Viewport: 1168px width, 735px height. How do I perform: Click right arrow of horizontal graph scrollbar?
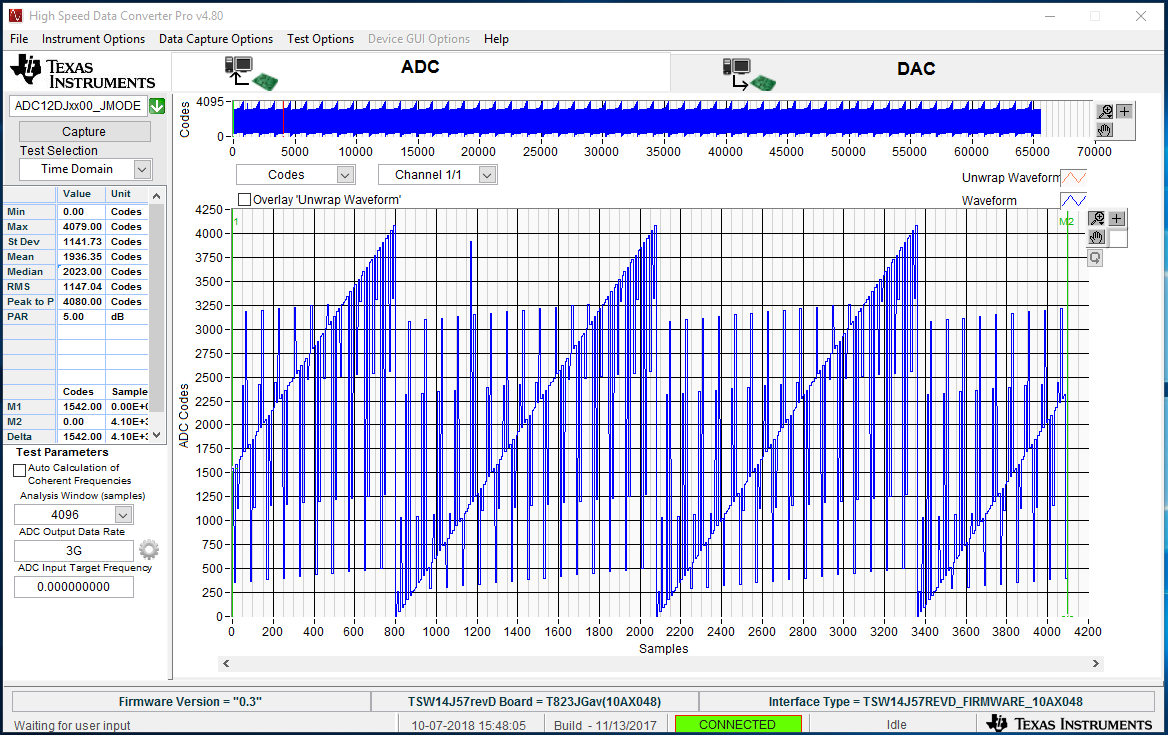[1096, 663]
